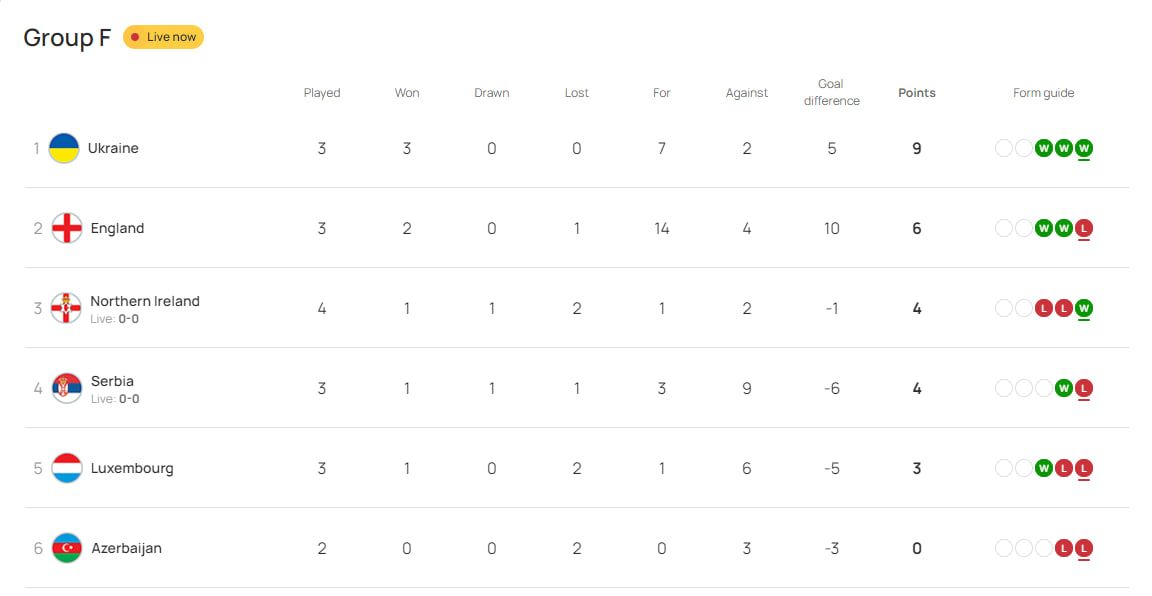Image resolution: width=1152 pixels, height=596 pixels.
Task: Click Serbia's Live 0-0 score
Action: pos(115,399)
